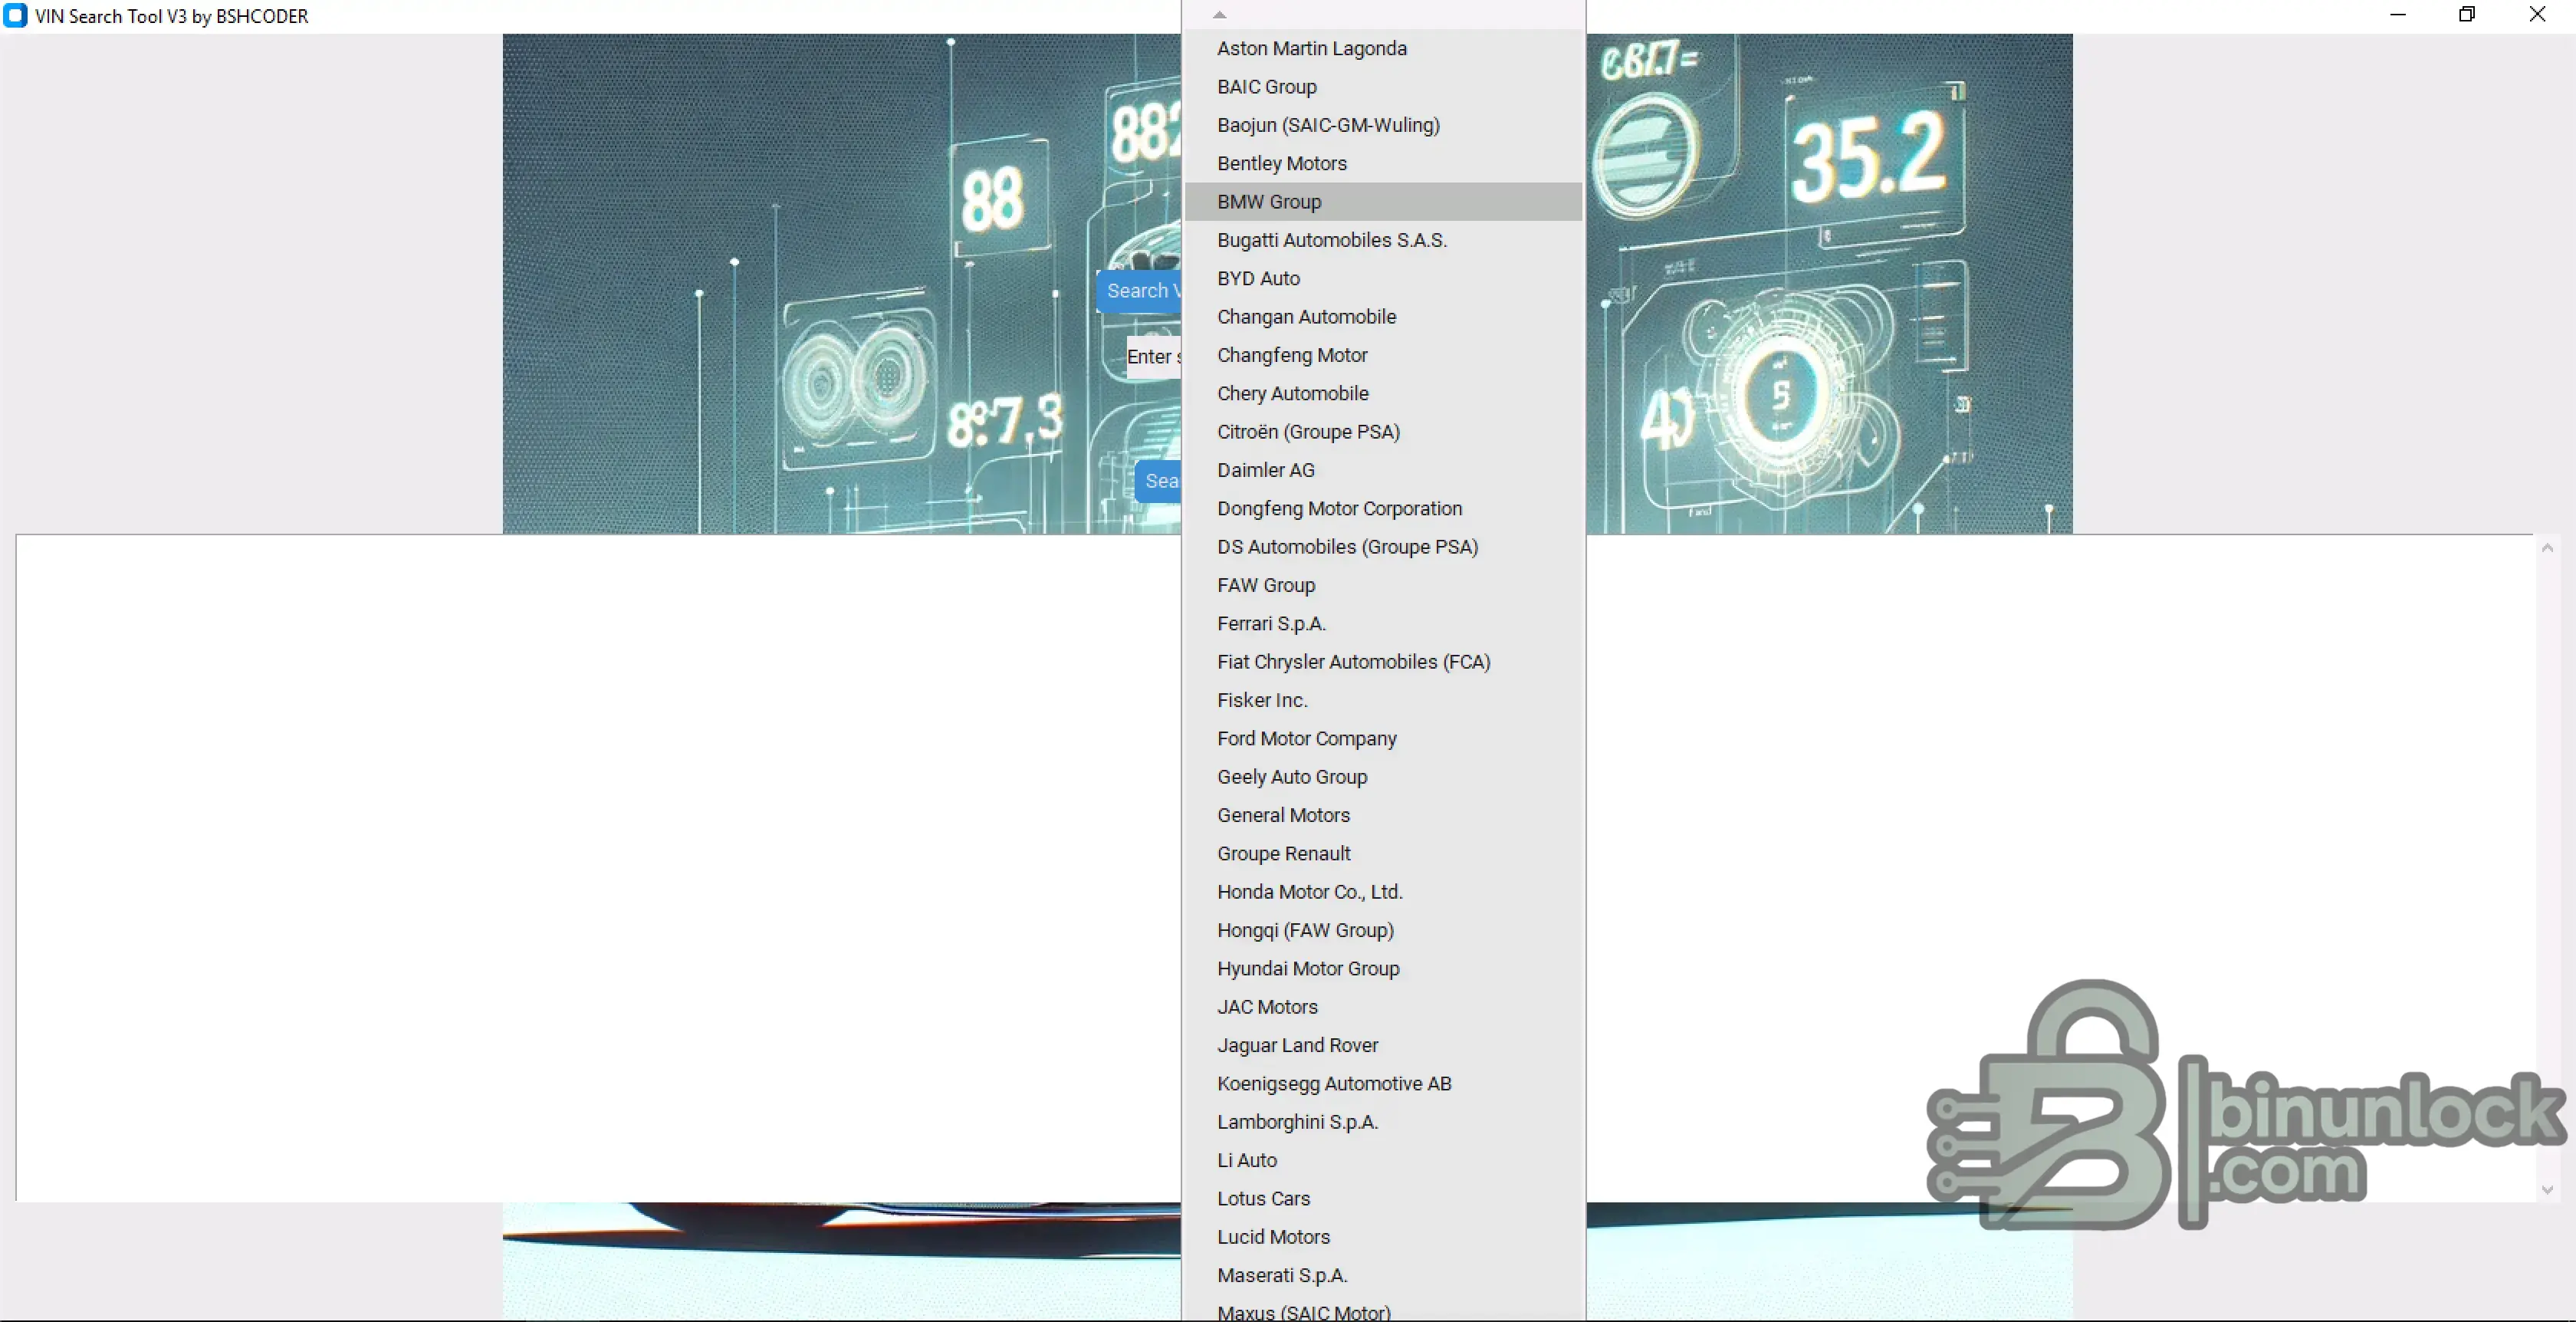
Task: Select Jaguar Land Rover option
Action: coord(1383,1045)
